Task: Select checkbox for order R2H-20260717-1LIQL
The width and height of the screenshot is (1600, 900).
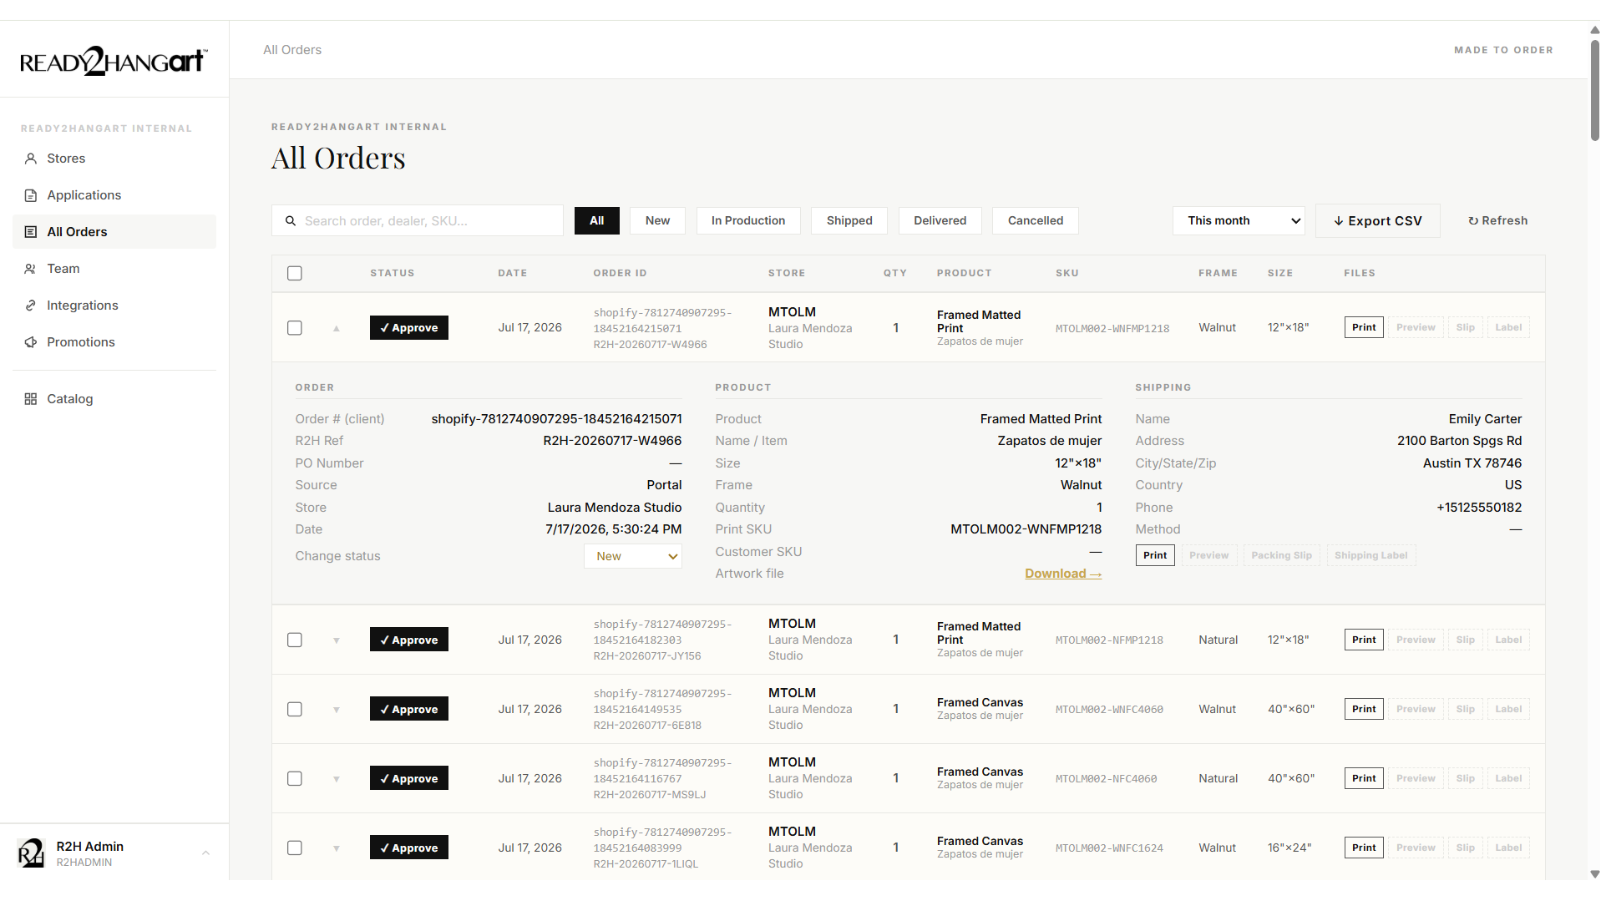Action: pos(295,848)
